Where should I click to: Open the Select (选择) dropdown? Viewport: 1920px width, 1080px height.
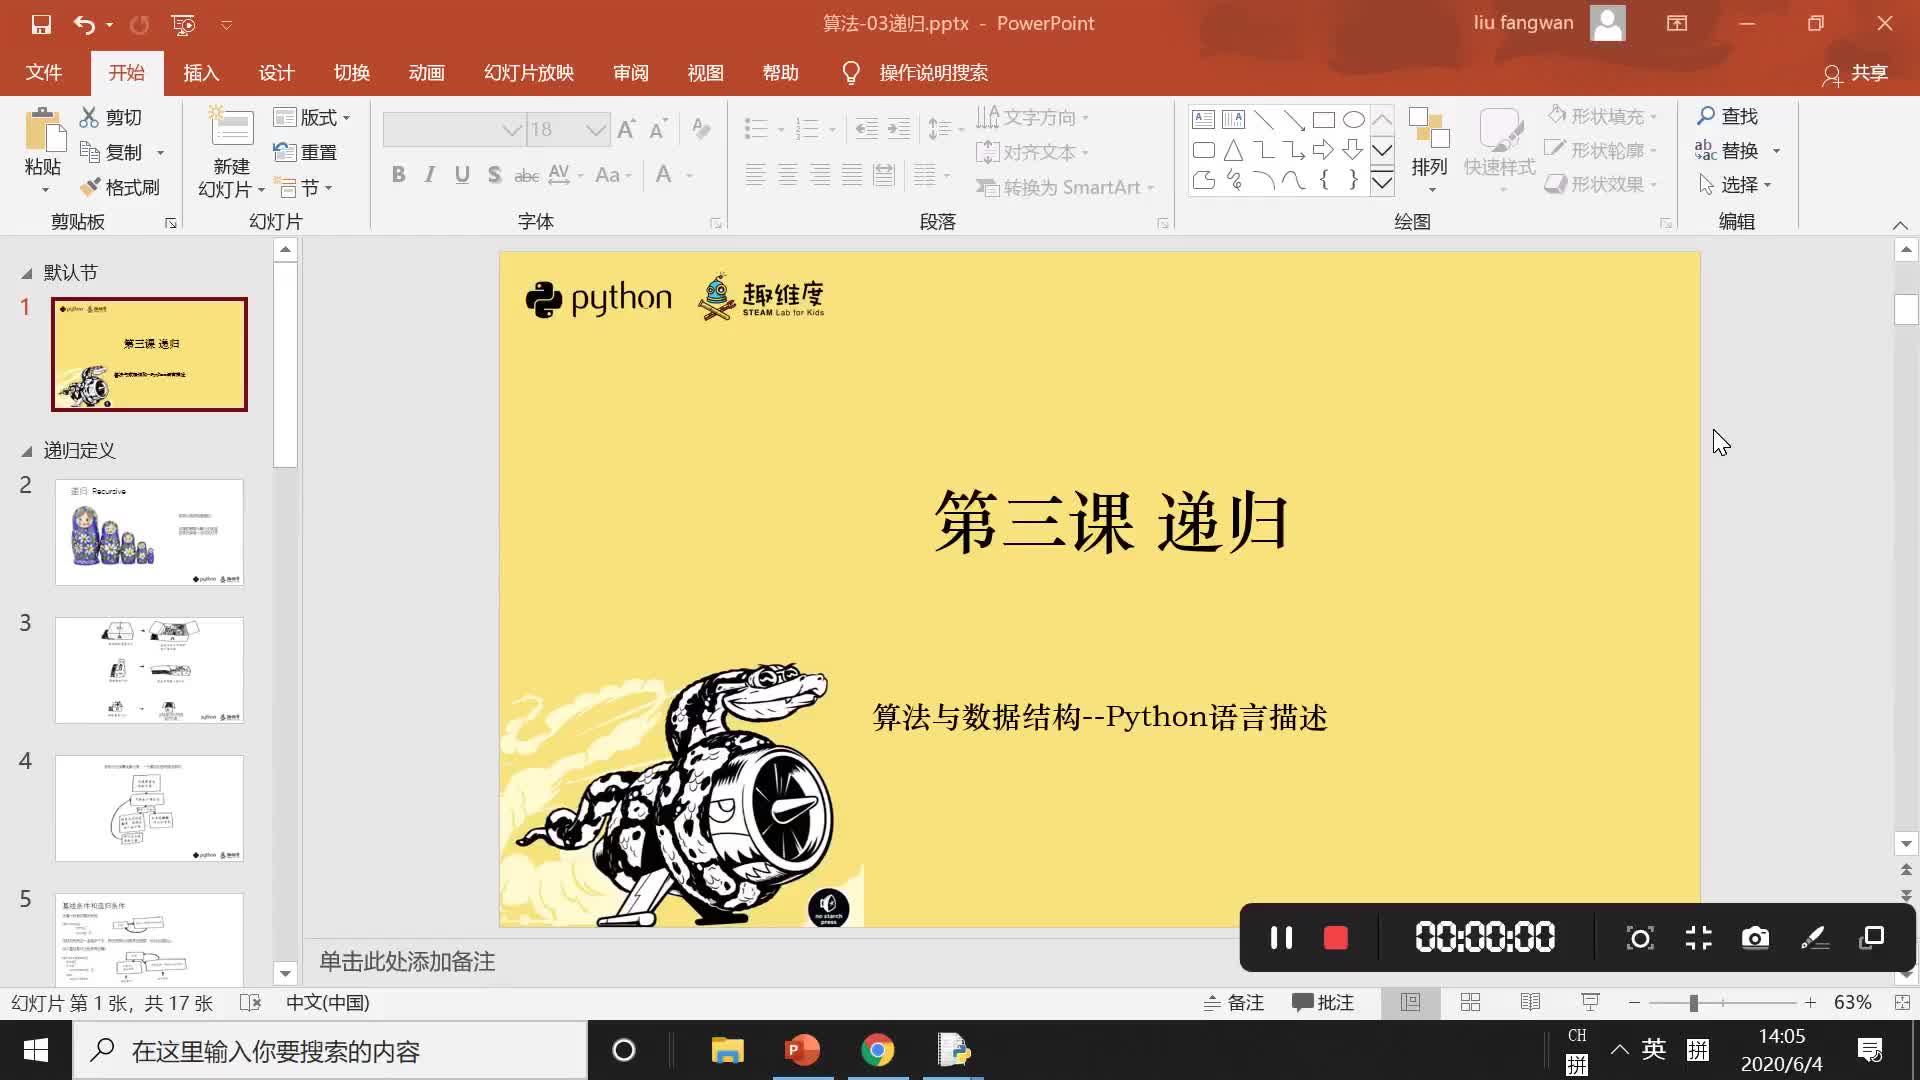[1735, 185]
